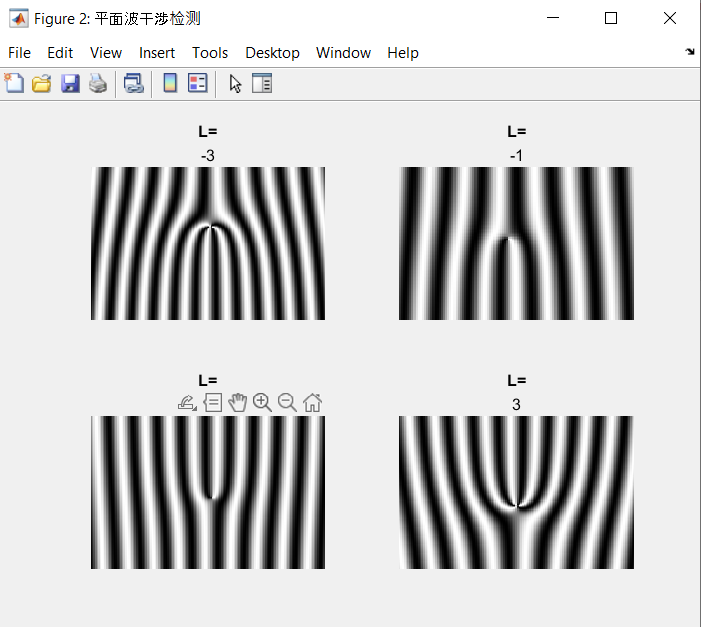Click the Open File folder icon

(42, 84)
